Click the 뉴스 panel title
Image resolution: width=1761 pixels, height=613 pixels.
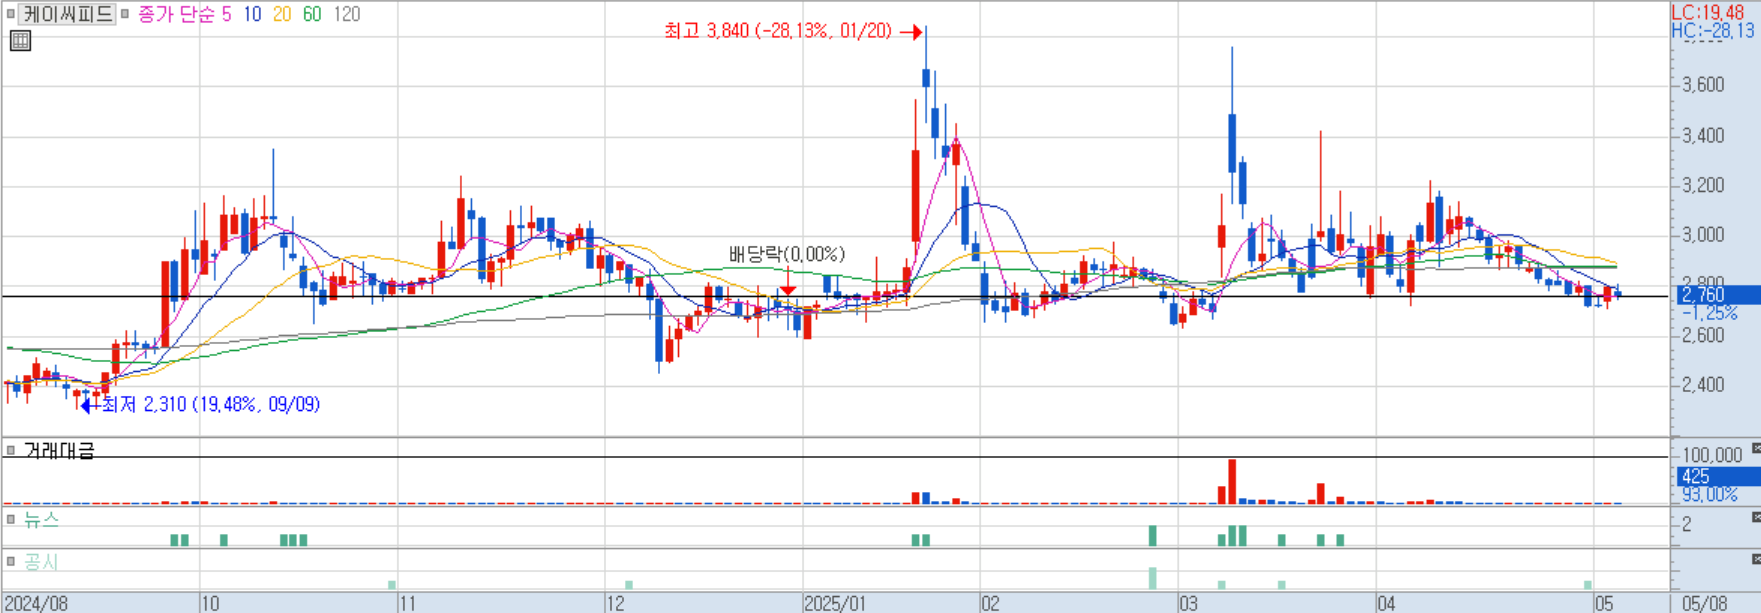(x=42, y=520)
